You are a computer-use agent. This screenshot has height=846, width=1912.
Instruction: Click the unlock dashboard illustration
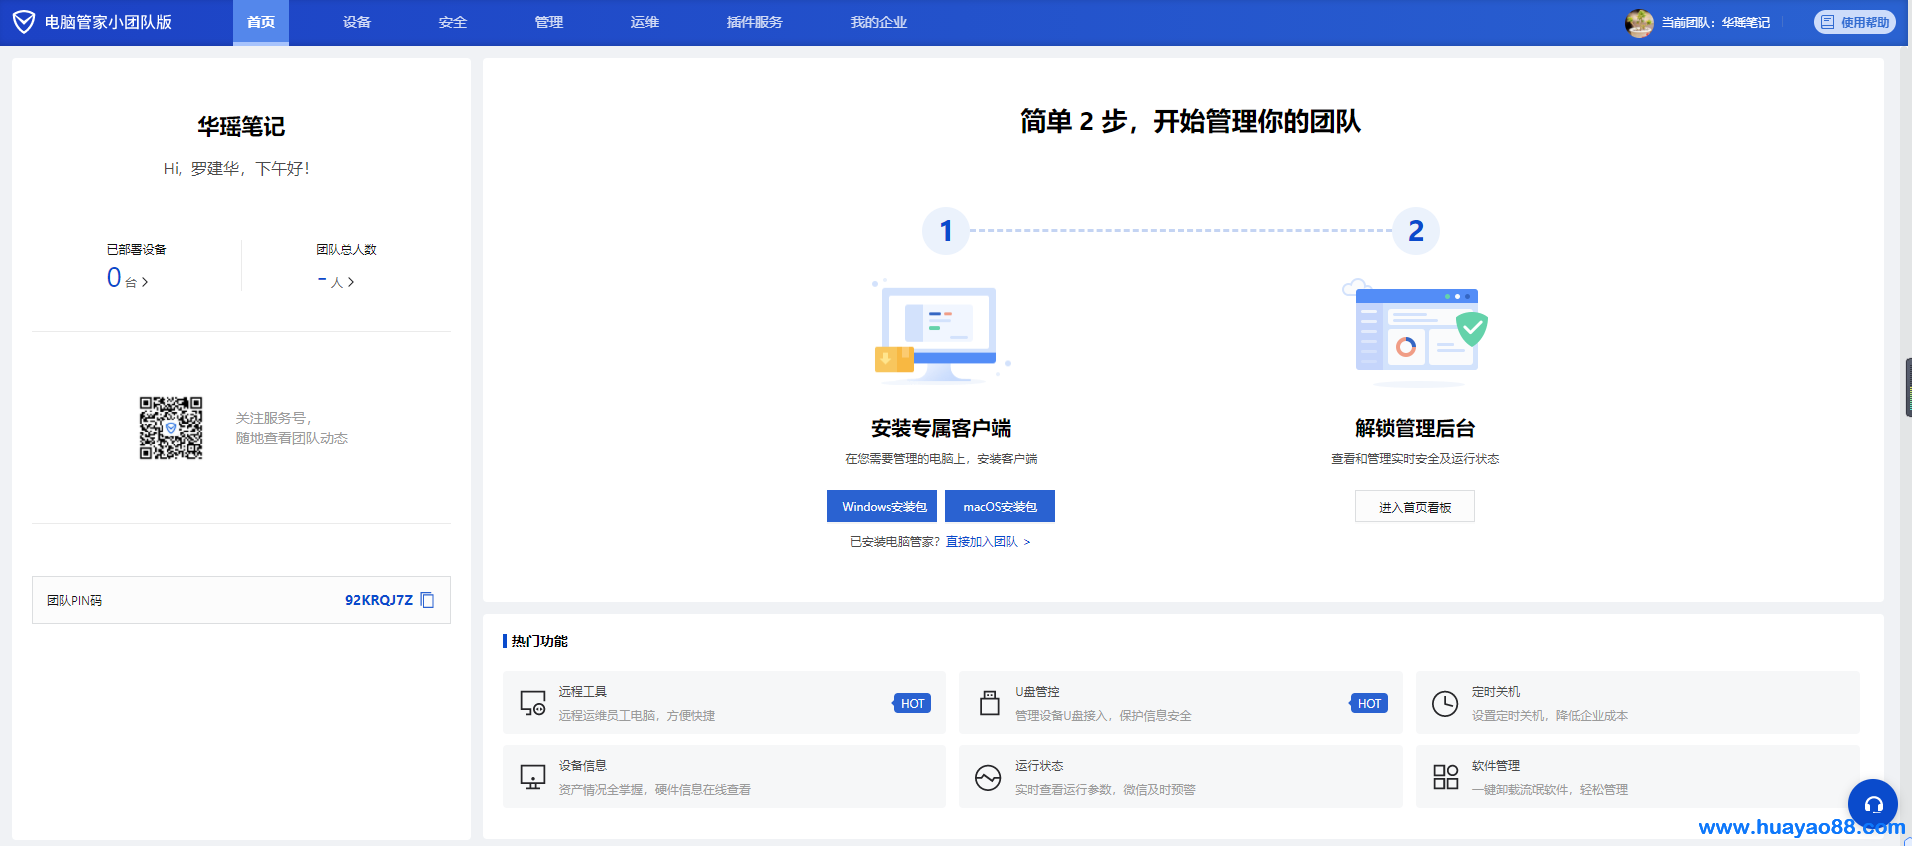(x=1415, y=333)
